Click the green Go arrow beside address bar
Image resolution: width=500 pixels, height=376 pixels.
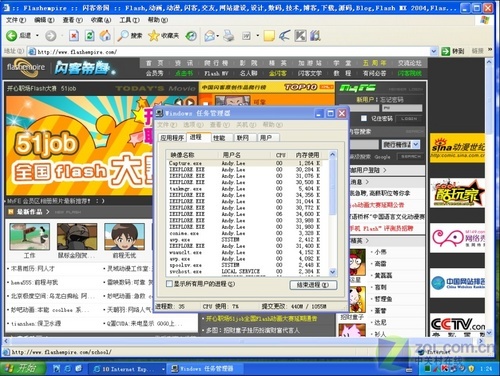click(445, 51)
